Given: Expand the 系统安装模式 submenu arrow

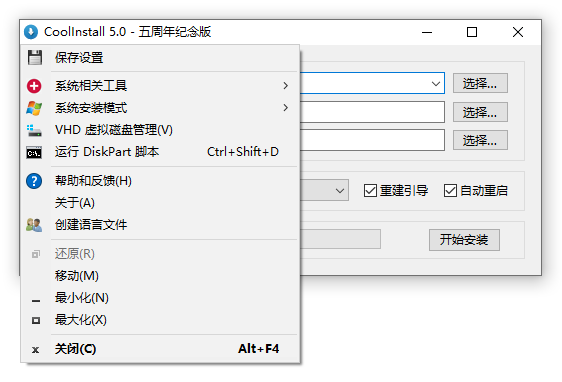Looking at the screenshot, I should 286,108.
